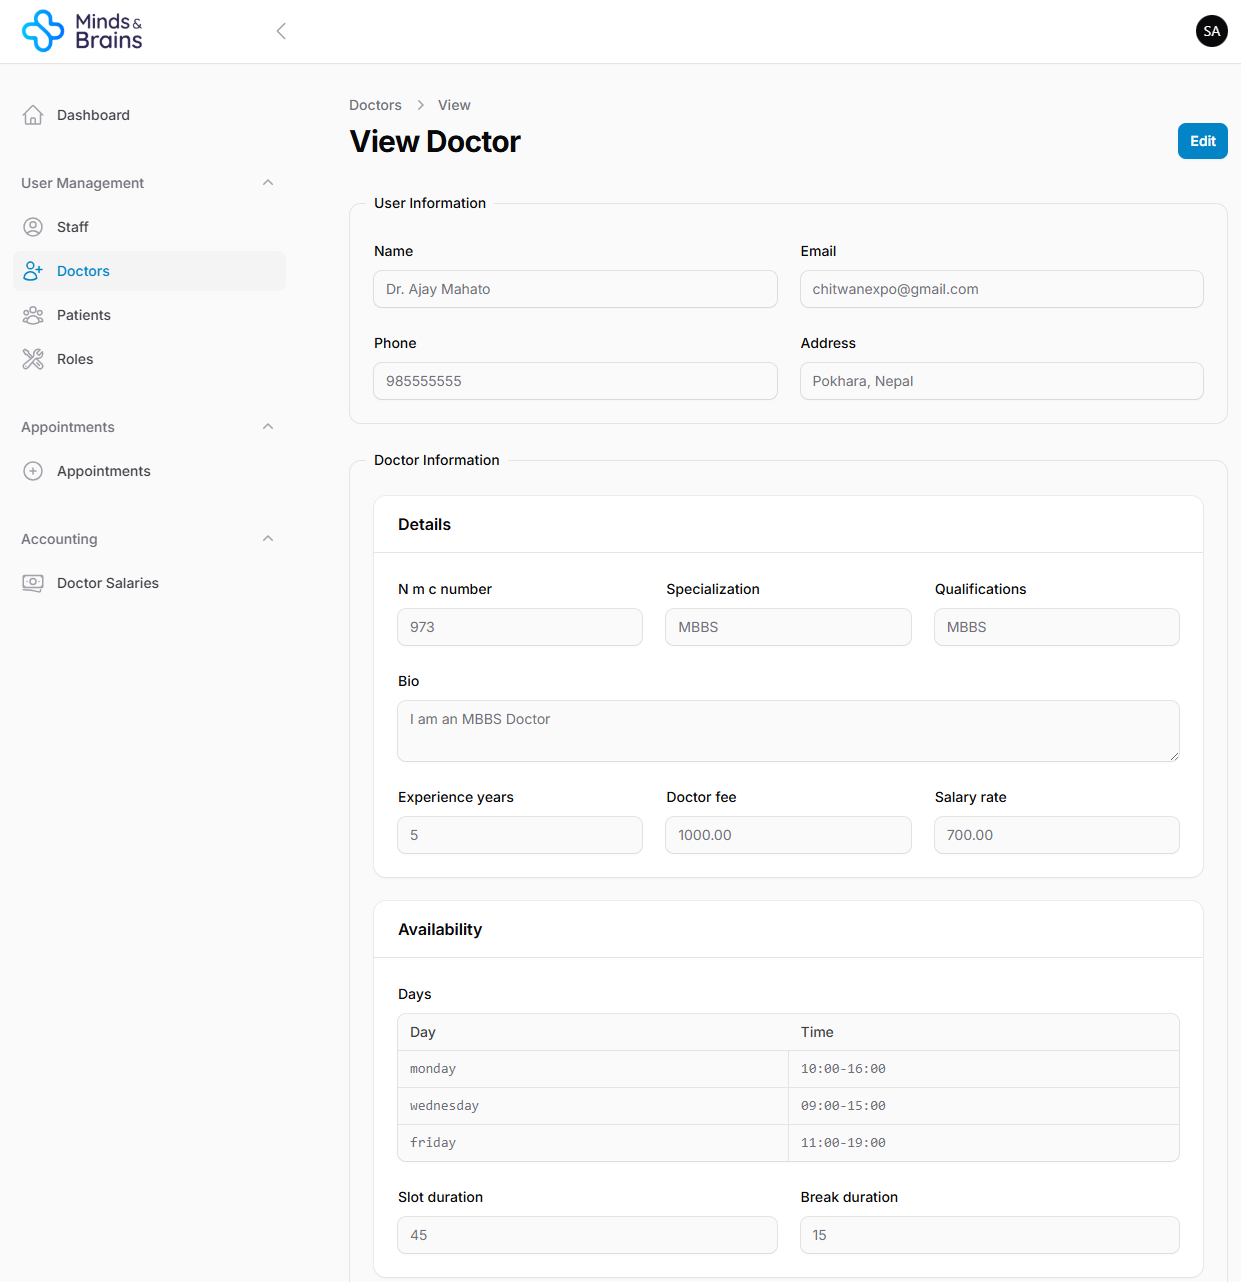Image resolution: width=1241 pixels, height=1282 pixels.
Task: Click the Bio text area
Action: point(788,731)
